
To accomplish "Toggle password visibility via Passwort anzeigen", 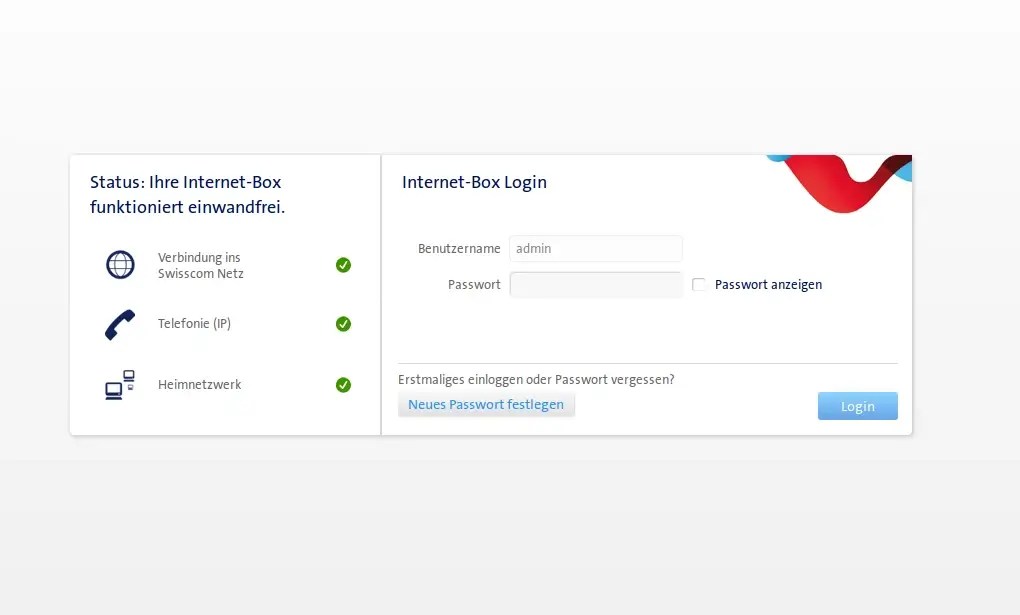I will (699, 284).
